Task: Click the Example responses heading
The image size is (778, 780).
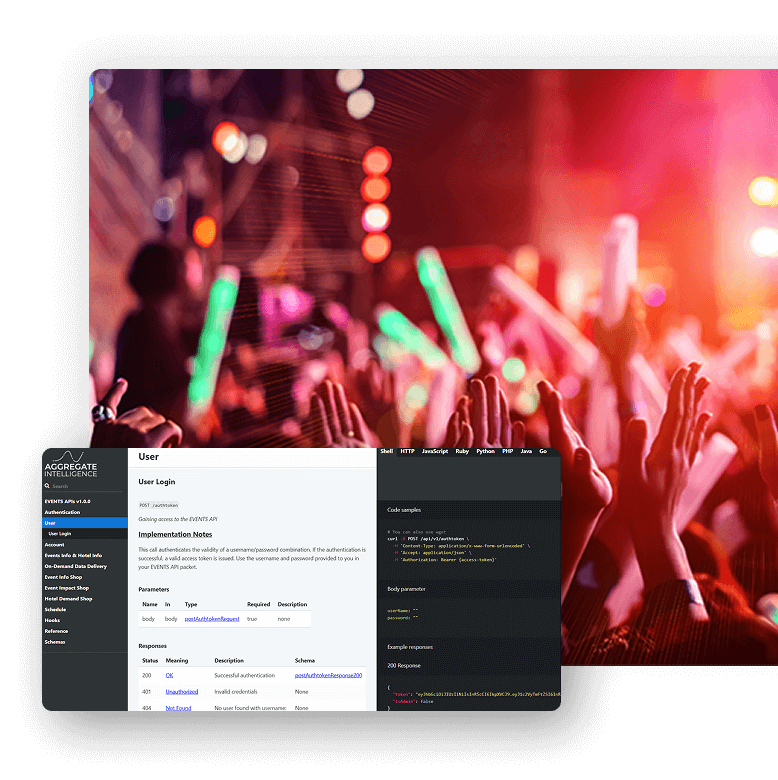Action: coord(410,647)
